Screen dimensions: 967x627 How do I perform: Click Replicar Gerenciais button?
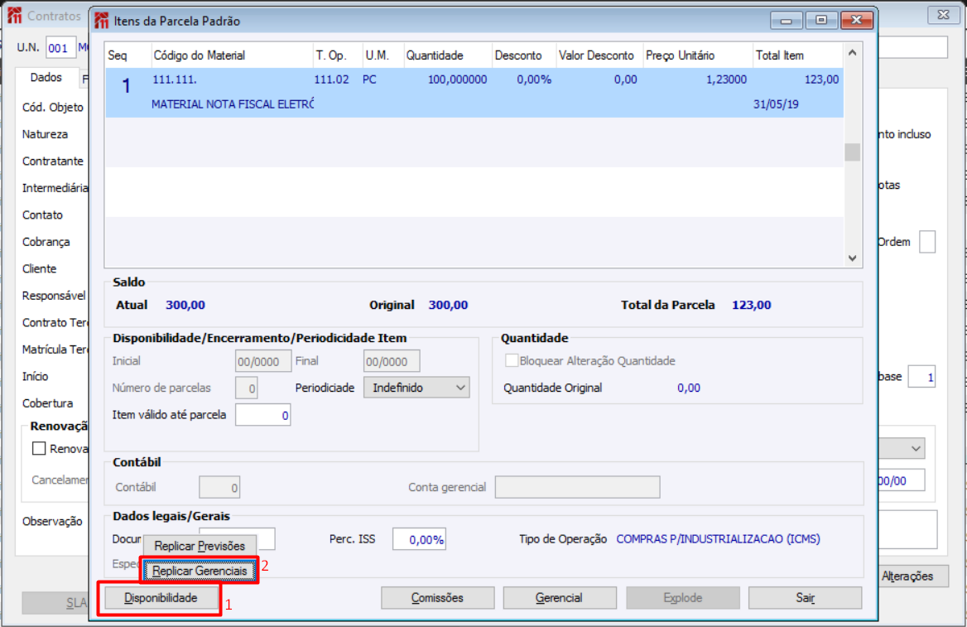[x=199, y=571]
